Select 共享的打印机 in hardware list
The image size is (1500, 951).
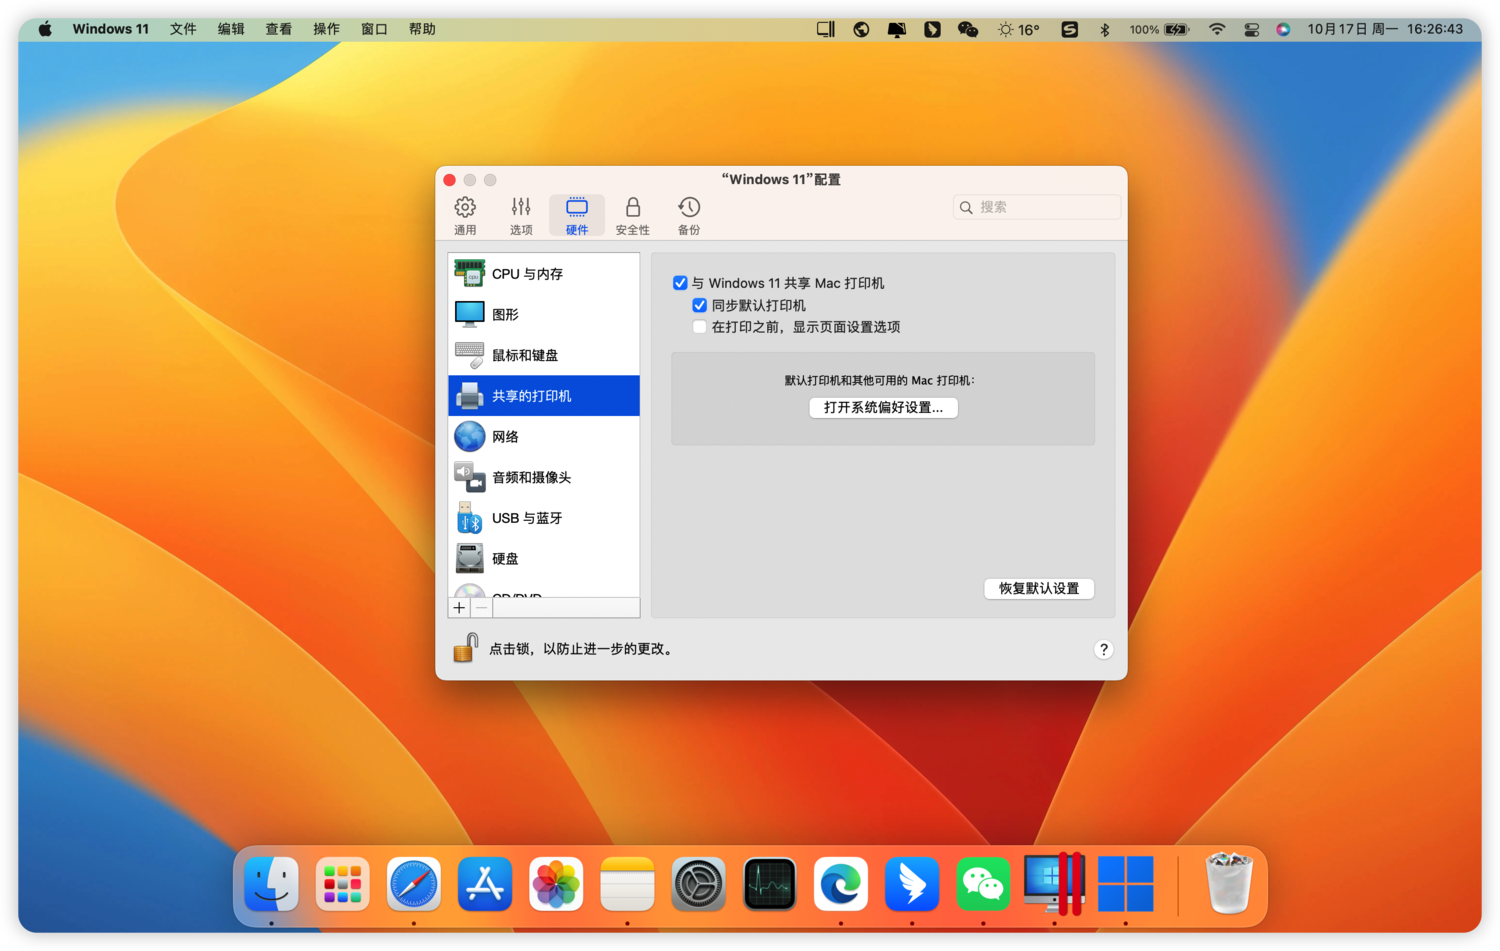[544, 396]
